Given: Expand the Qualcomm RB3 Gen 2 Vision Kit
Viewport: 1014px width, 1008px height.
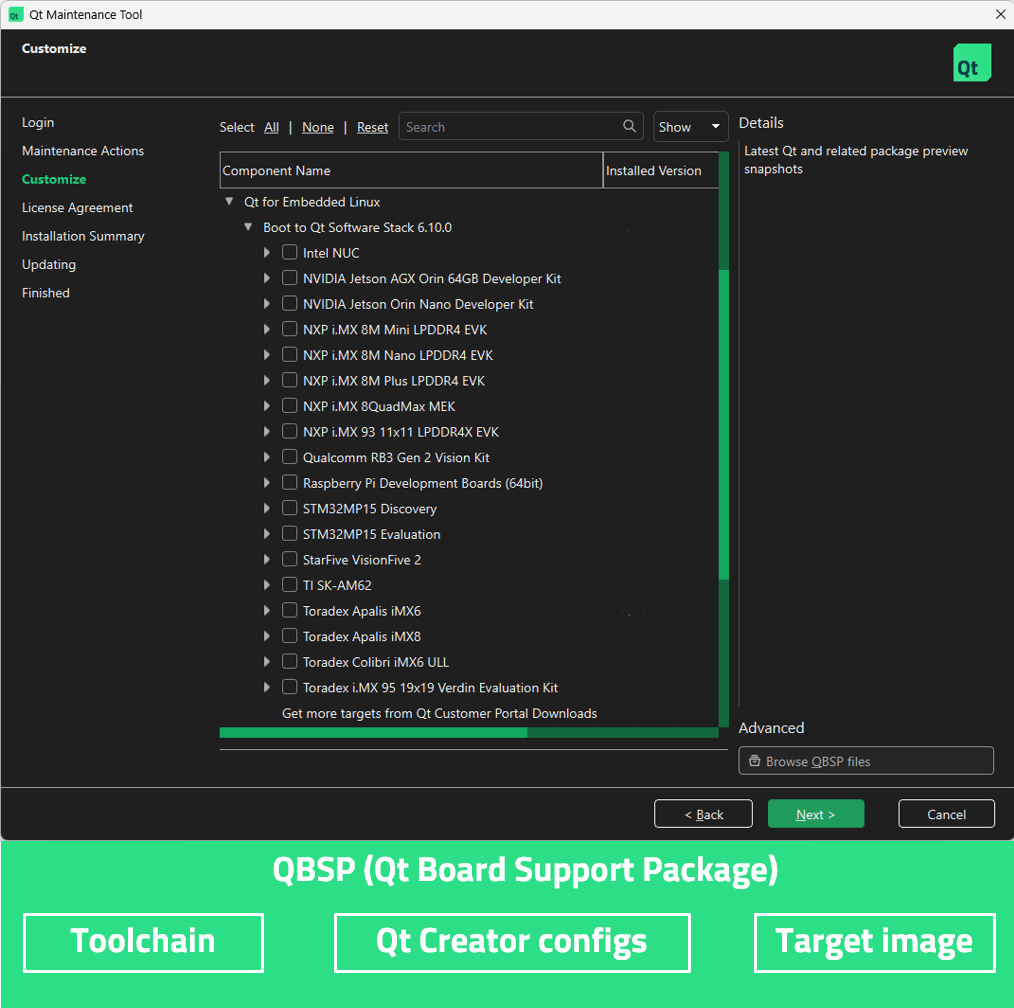Looking at the screenshot, I should [x=266, y=457].
